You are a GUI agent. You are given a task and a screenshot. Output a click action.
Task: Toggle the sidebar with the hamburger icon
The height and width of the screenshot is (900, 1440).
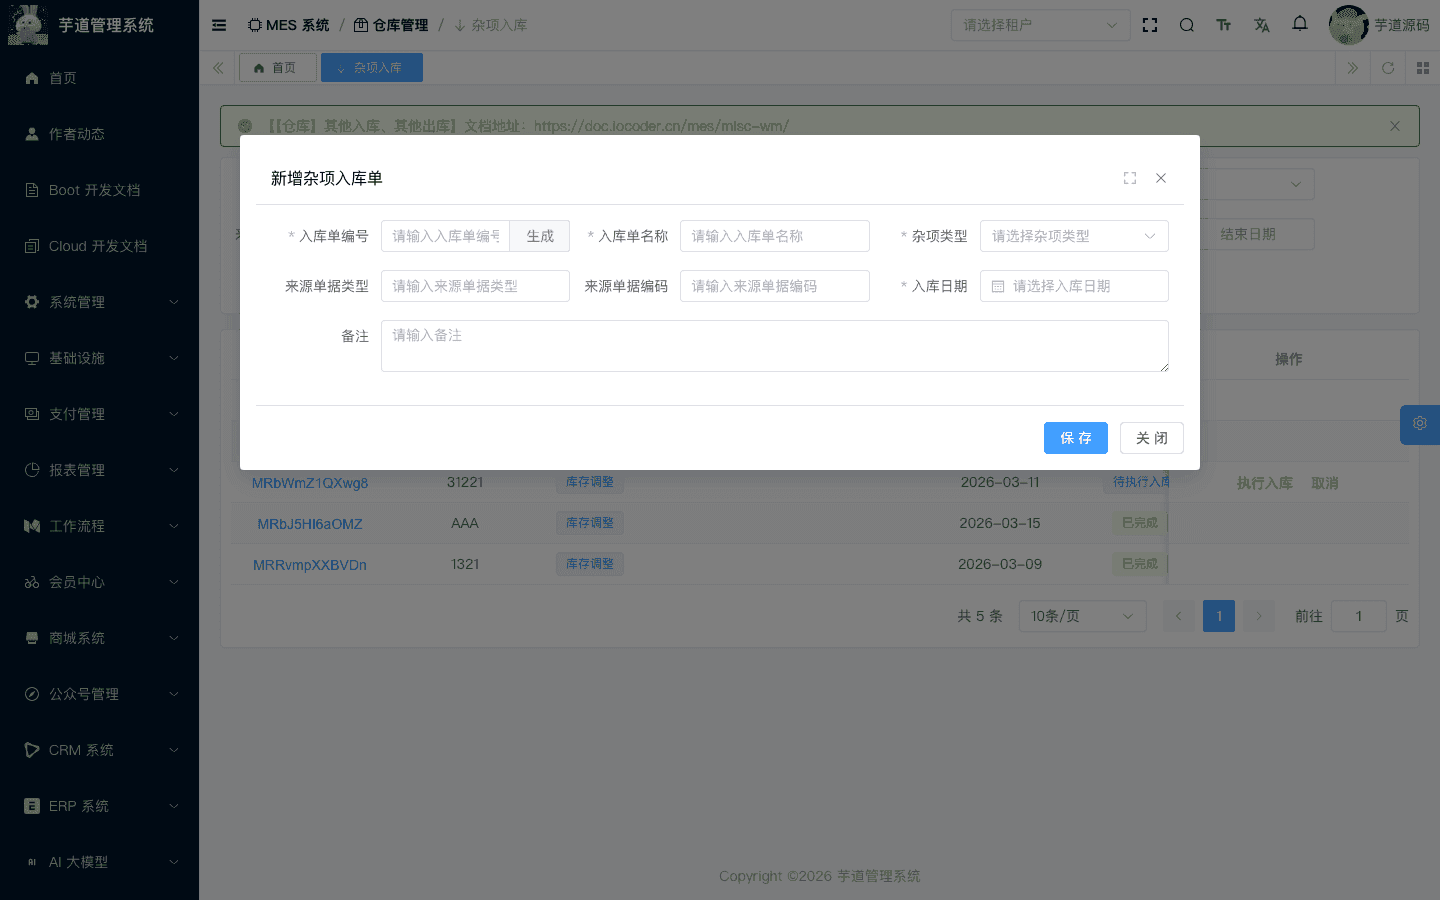pos(219,25)
